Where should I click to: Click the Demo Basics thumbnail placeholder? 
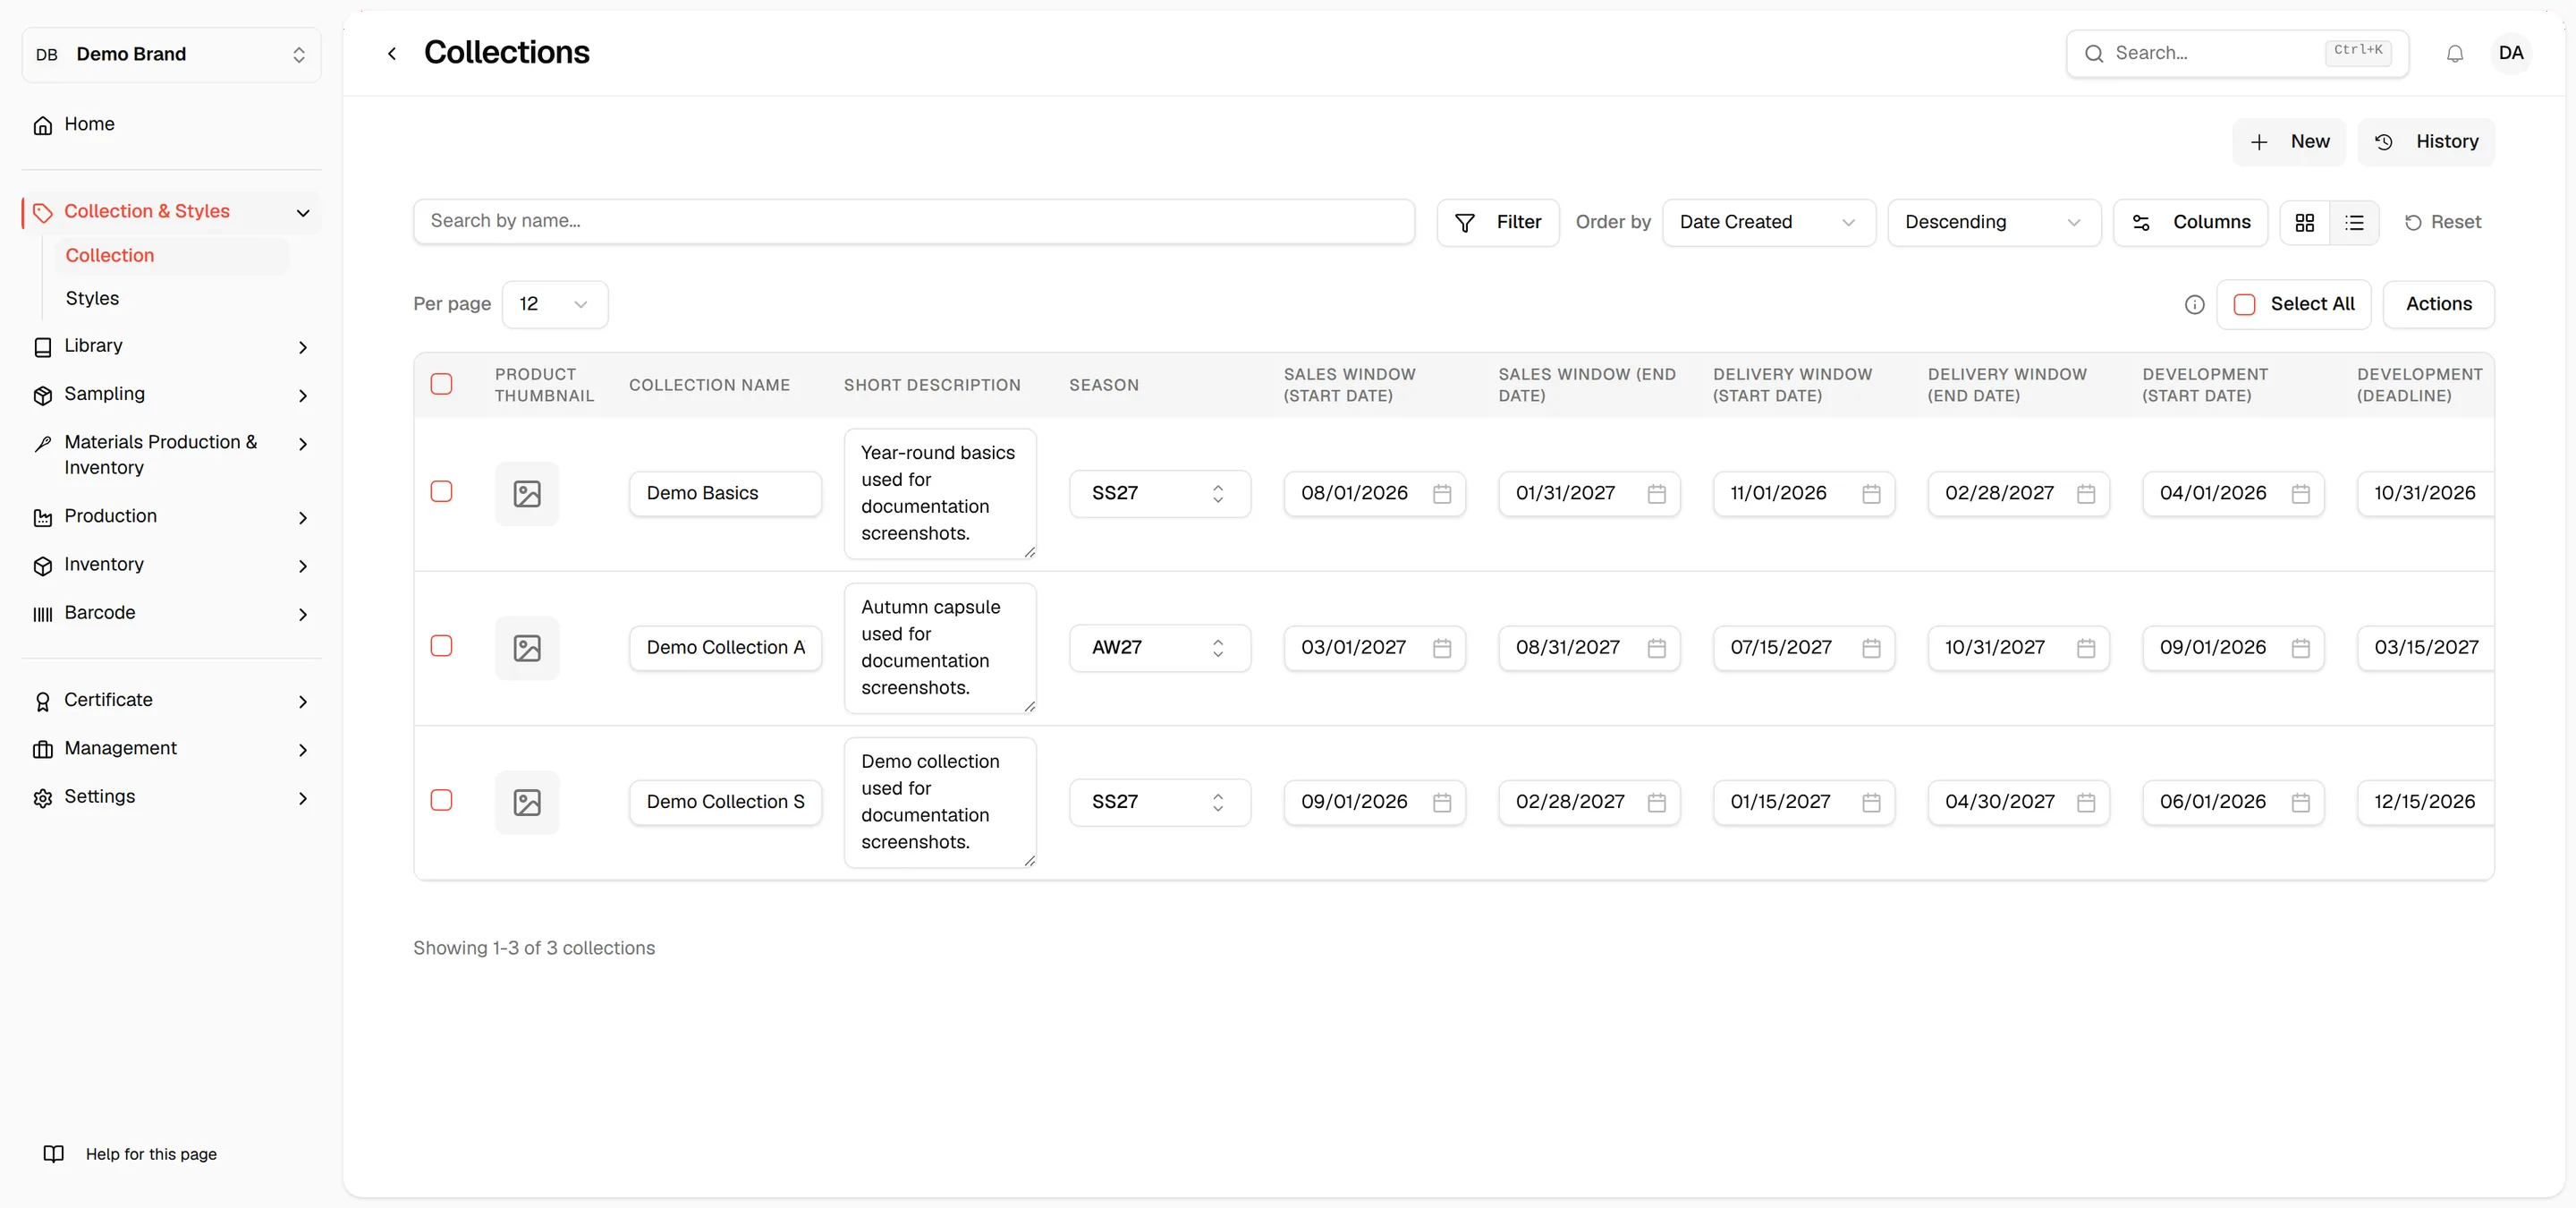(x=527, y=494)
